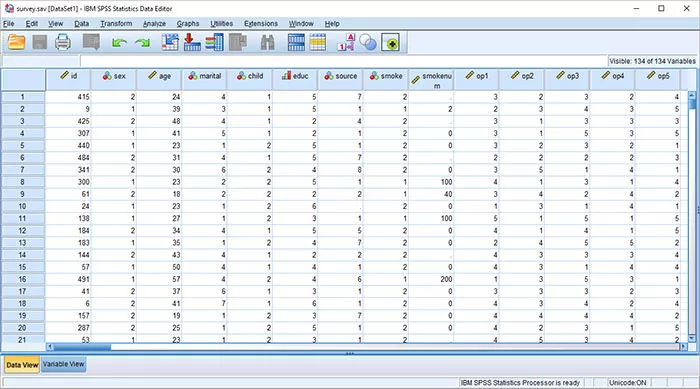Open the Graphs menu
700x389 pixels.
[188, 24]
